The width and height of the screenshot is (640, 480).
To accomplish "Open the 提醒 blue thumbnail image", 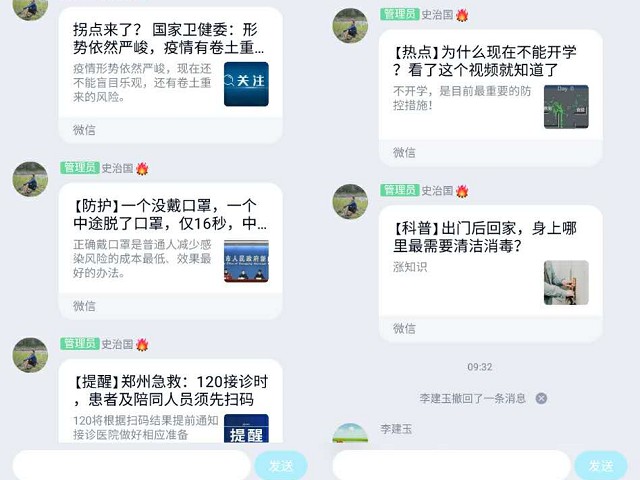I will (x=246, y=429).
